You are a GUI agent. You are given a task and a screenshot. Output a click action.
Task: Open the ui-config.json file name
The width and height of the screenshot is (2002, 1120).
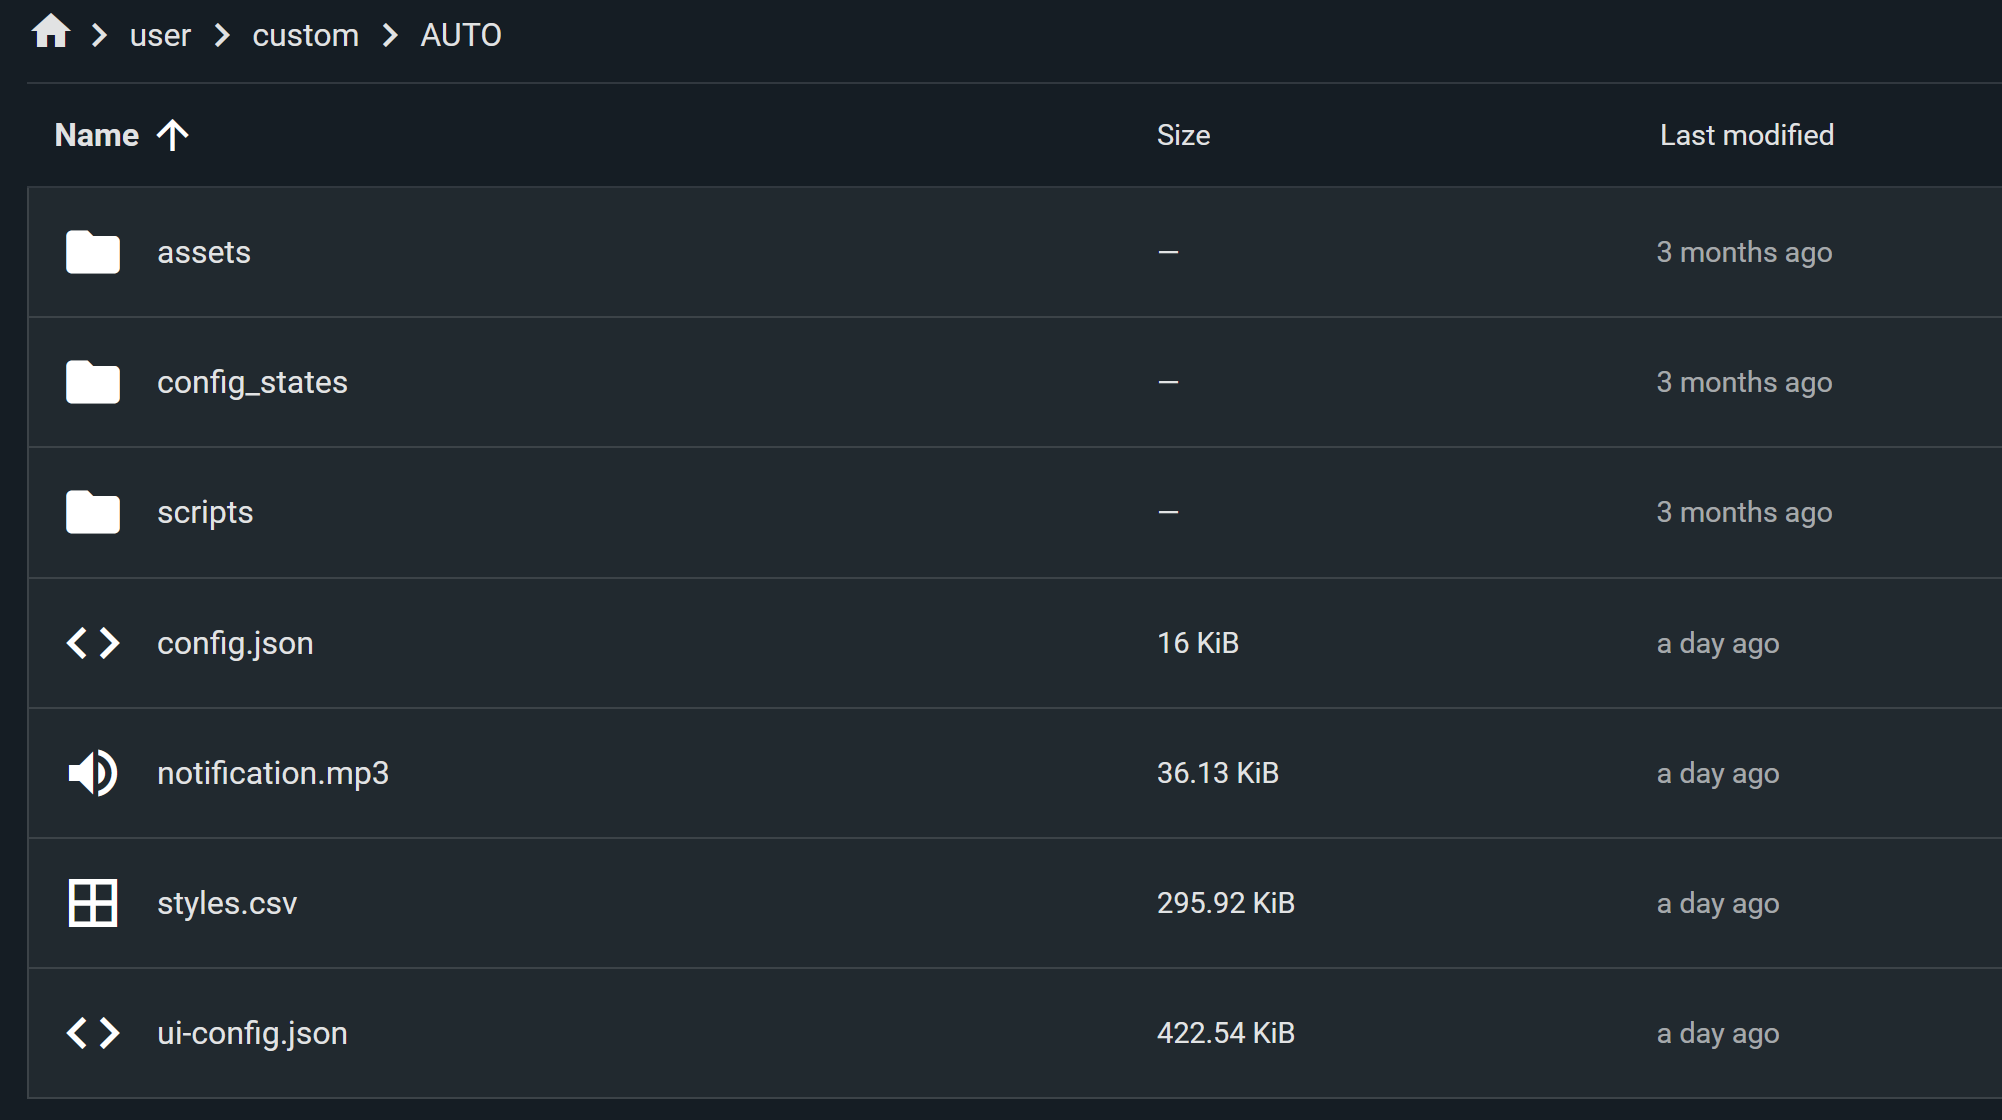tap(252, 1033)
